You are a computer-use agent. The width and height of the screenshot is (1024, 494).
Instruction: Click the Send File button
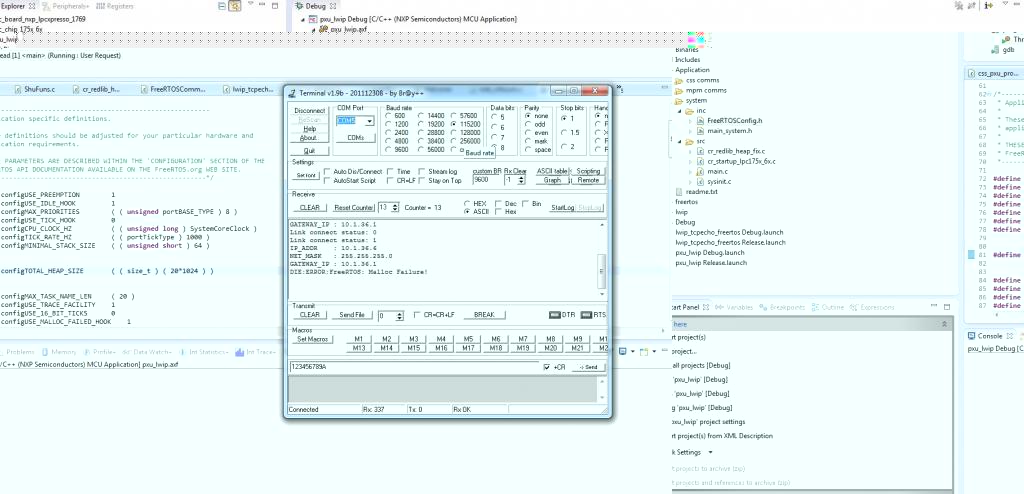(352, 315)
